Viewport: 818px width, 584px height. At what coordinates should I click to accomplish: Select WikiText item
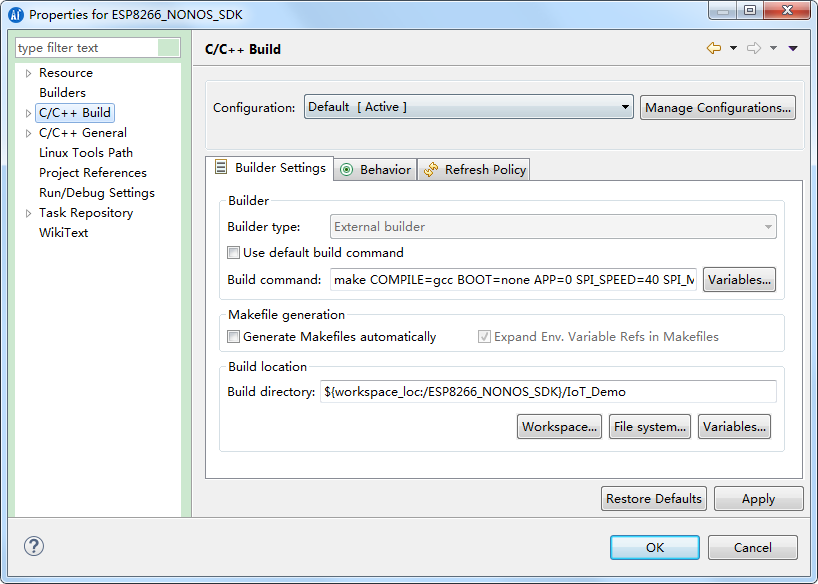[63, 233]
